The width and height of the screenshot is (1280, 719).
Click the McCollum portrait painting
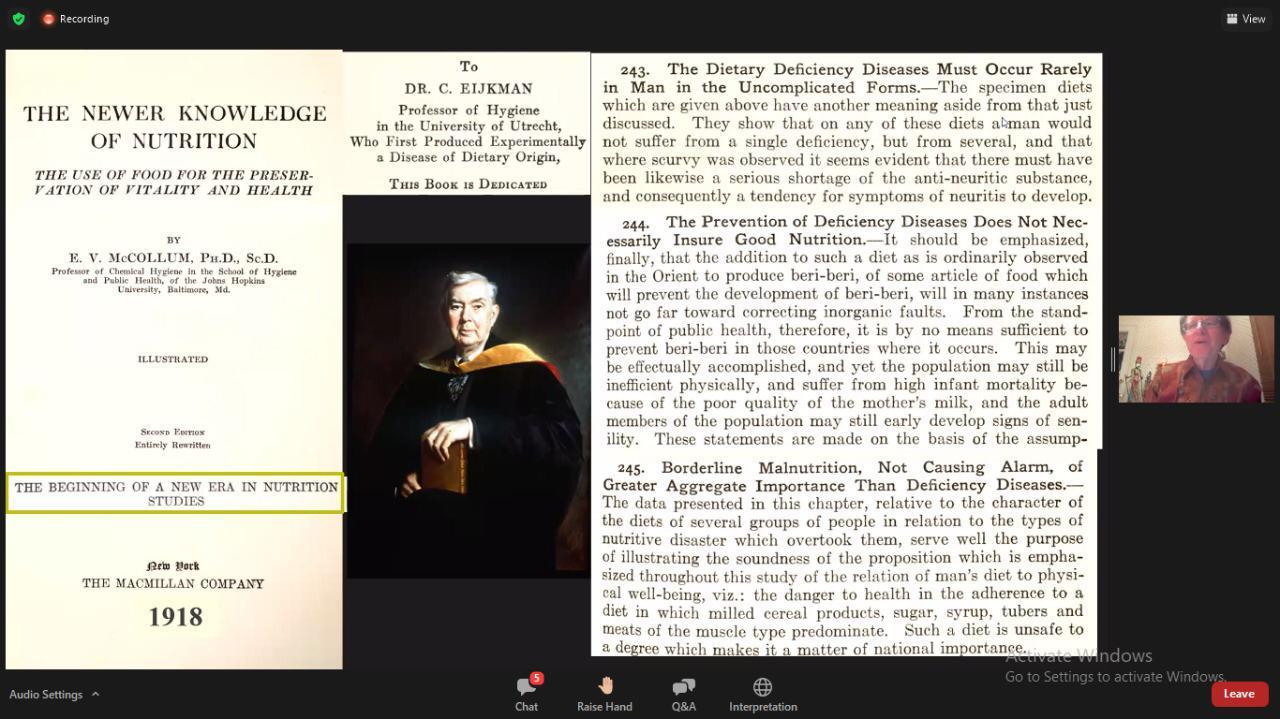(x=467, y=410)
